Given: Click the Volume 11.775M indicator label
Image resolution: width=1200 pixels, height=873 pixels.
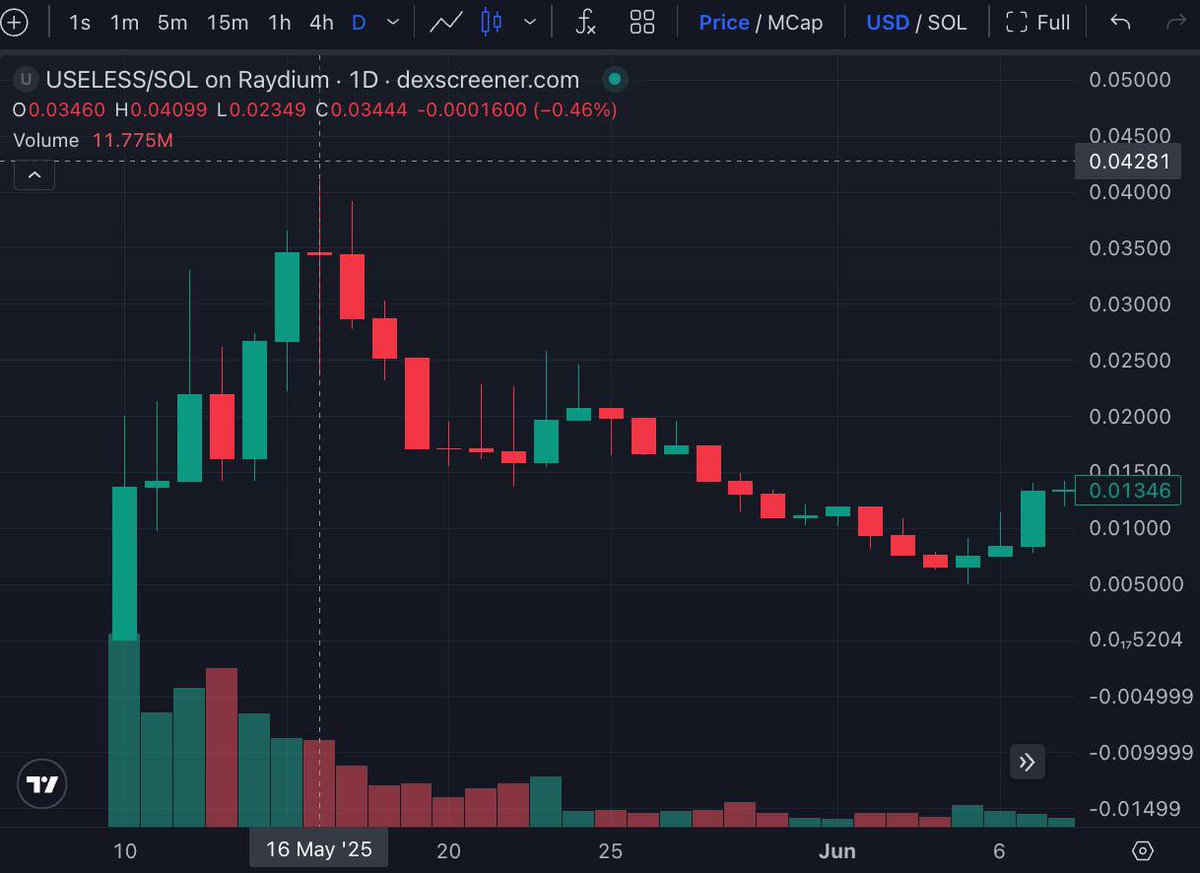Looking at the screenshot, I should pyautogui.click(x=93, y=140).
